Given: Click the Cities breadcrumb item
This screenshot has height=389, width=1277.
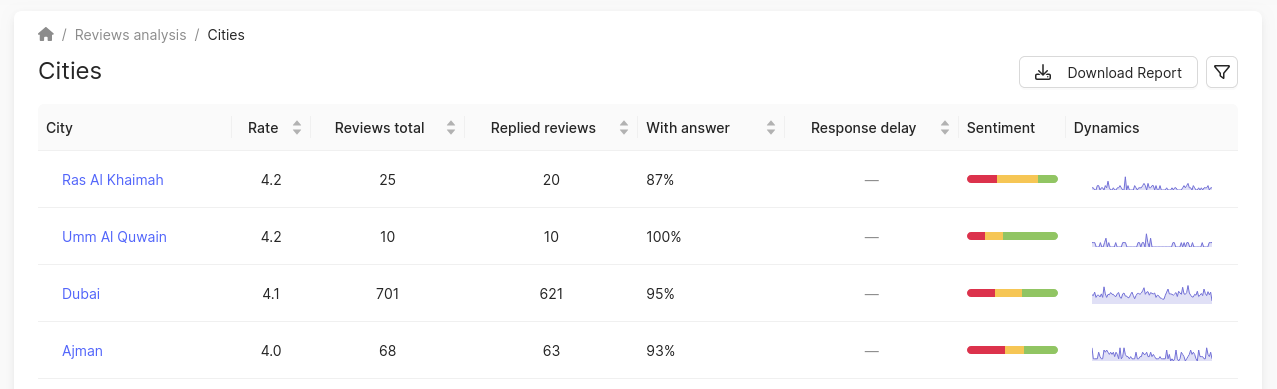Looking at the screenshot, I should (226, 35).
